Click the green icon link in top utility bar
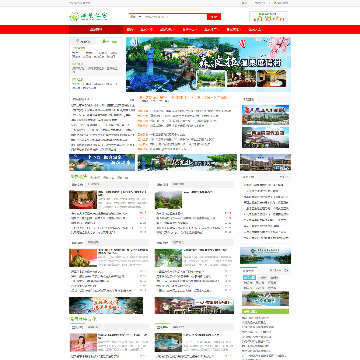Image resolution: width=360 pixels, height=360 pixels. [x=281, y=3]
